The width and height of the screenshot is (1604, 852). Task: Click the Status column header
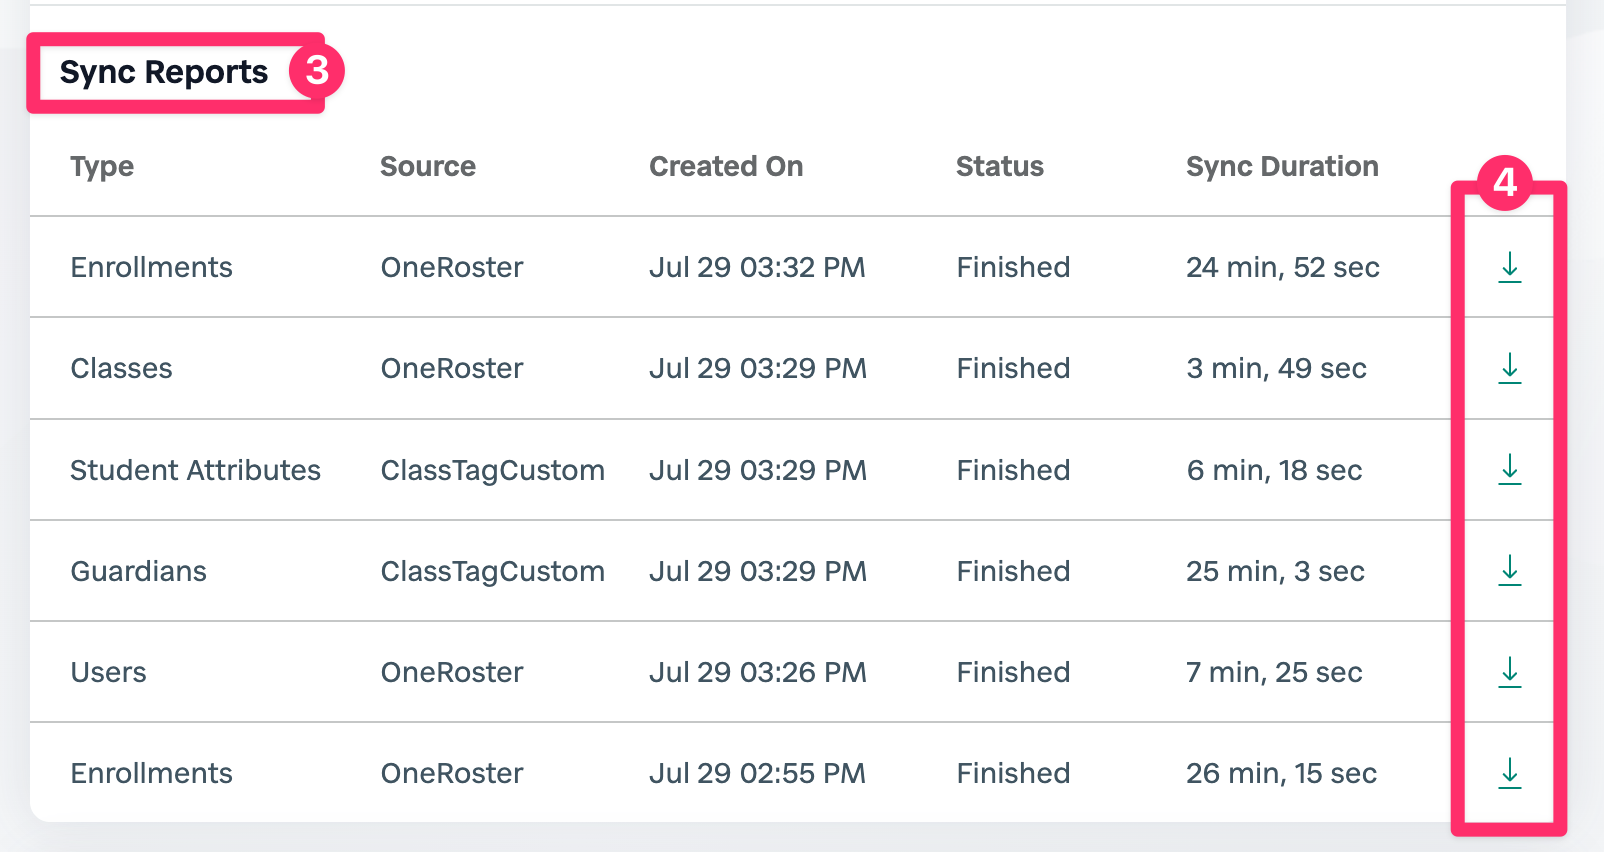point(1000,166)
